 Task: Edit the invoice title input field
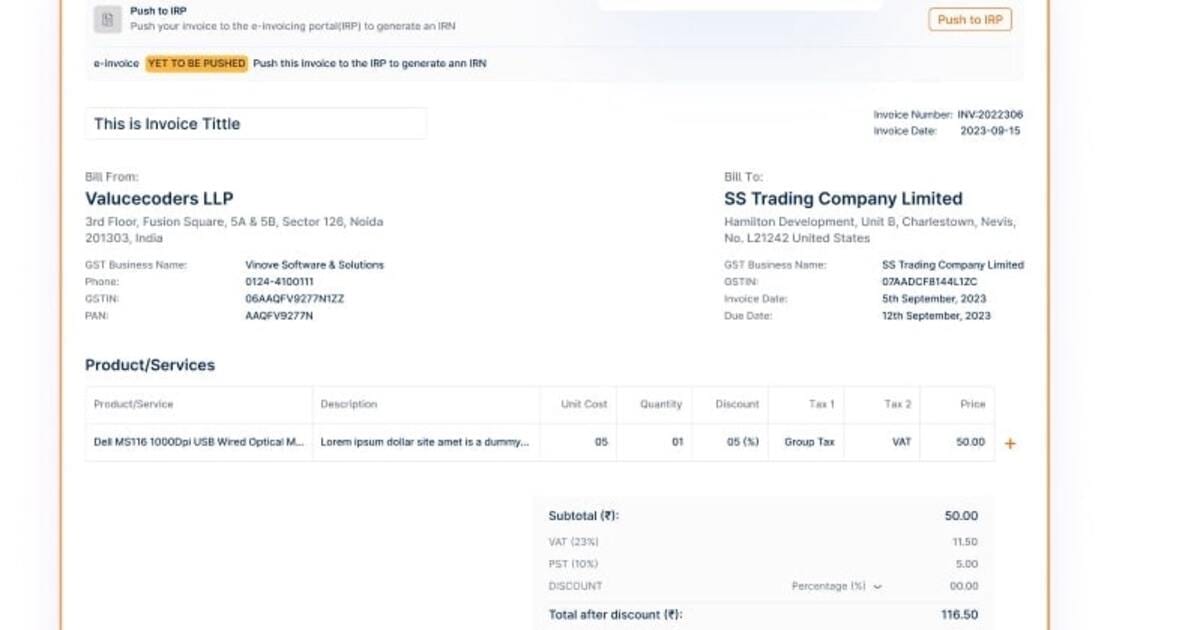click(256, 124)
